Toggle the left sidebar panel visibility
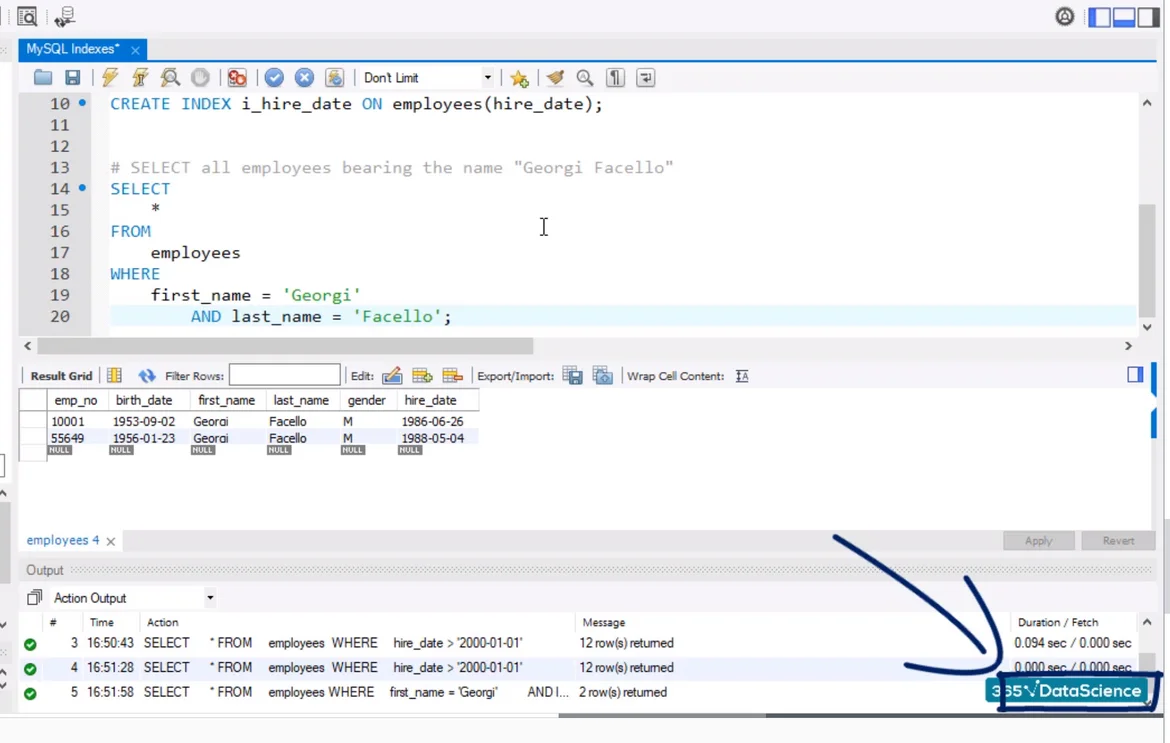Screen dimensions: 1170x743 tap(1100, 17)
